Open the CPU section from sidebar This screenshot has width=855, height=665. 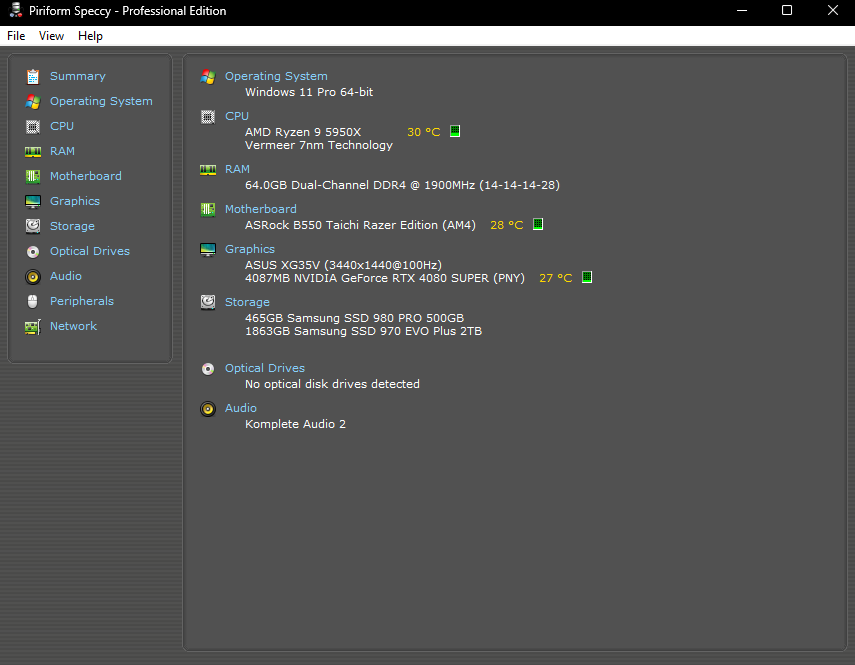pos(62,126)
